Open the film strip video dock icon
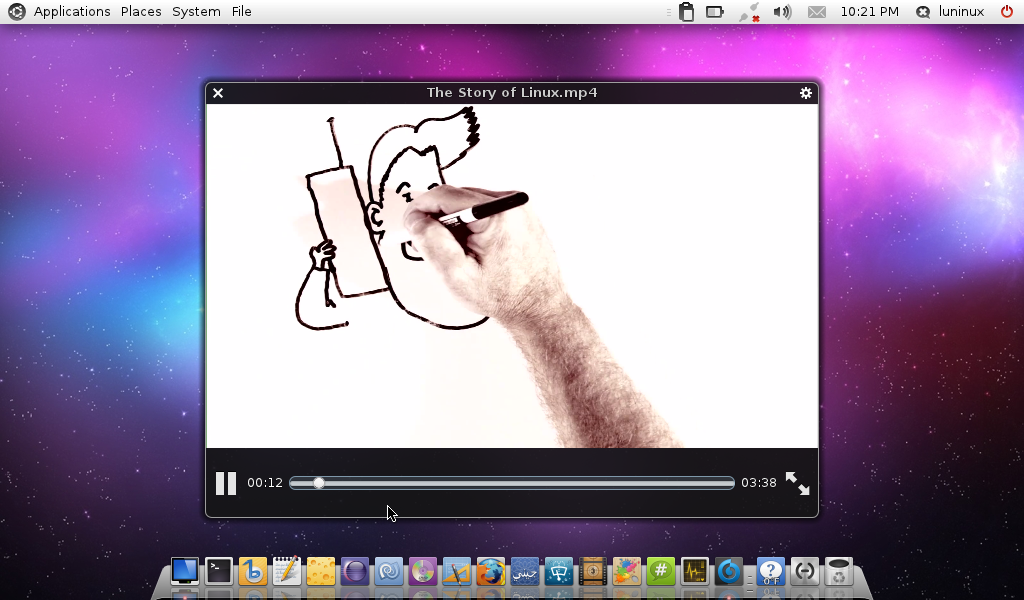This screenshot has width=1024, height=600. (x=593, y=571)
